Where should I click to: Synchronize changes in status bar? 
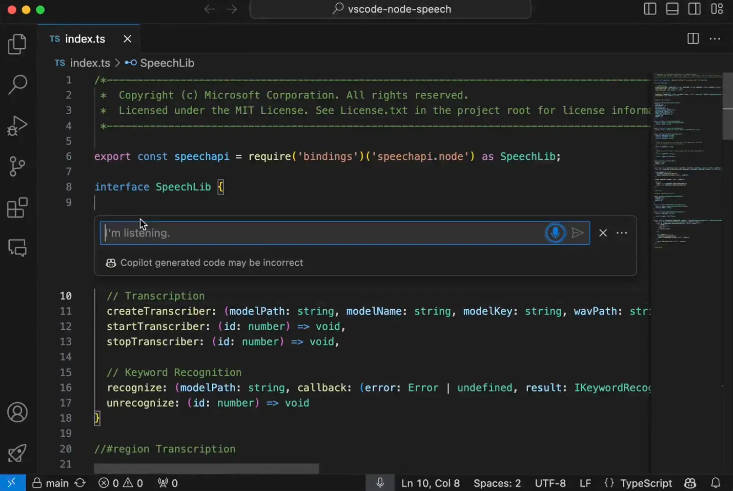80,483
